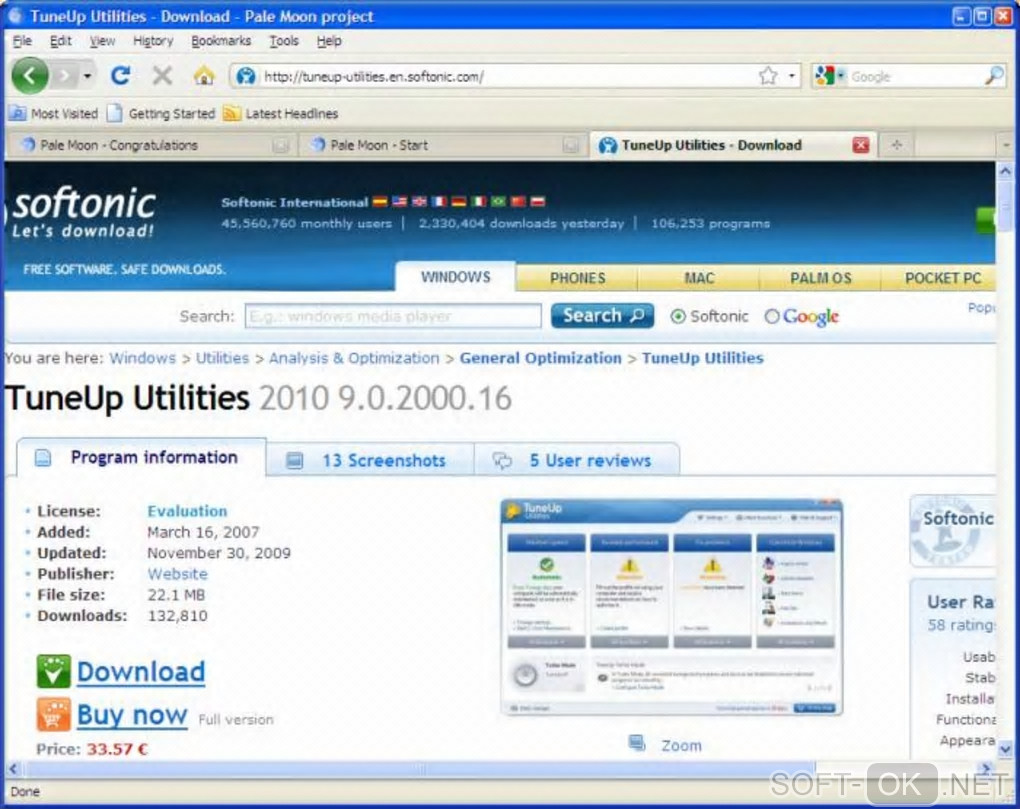The height and width of the screenshot is (809, 1020).
Task: Open the address bar history dropdown
Action: (792, 76)
